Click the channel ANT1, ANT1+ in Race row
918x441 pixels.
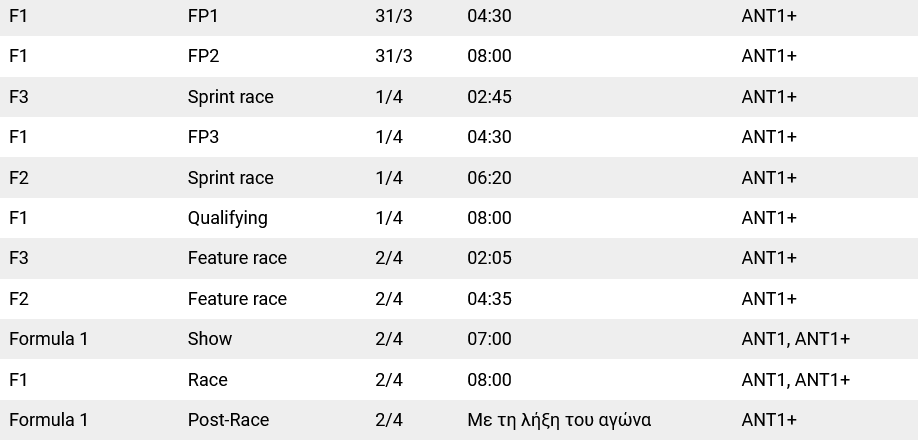click(x=795, y=380)
